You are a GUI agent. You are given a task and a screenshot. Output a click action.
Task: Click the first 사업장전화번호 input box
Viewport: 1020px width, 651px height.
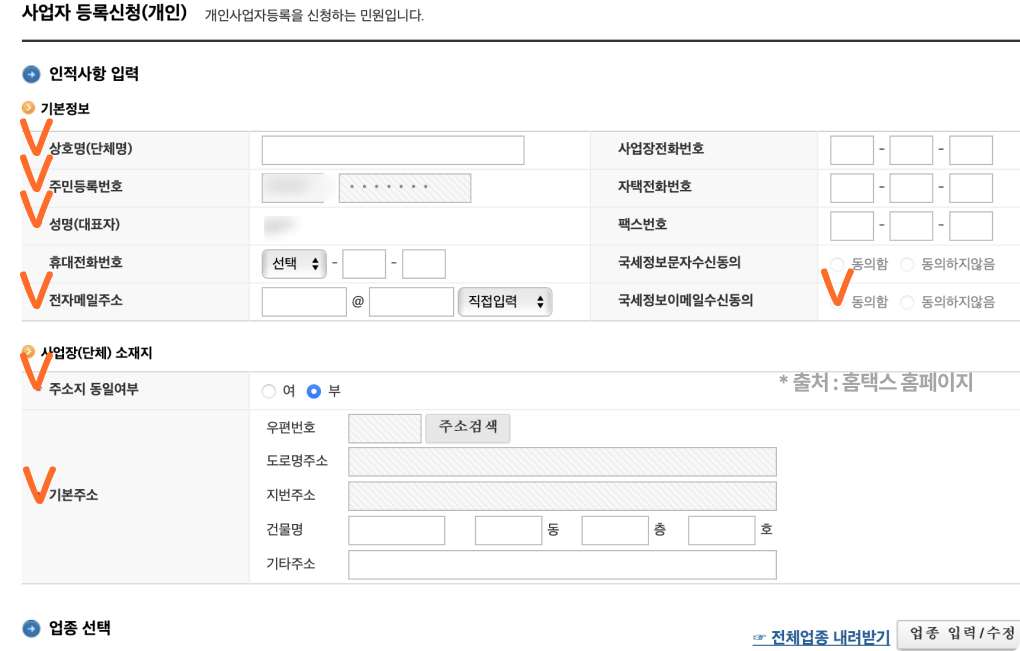(850, 149)
